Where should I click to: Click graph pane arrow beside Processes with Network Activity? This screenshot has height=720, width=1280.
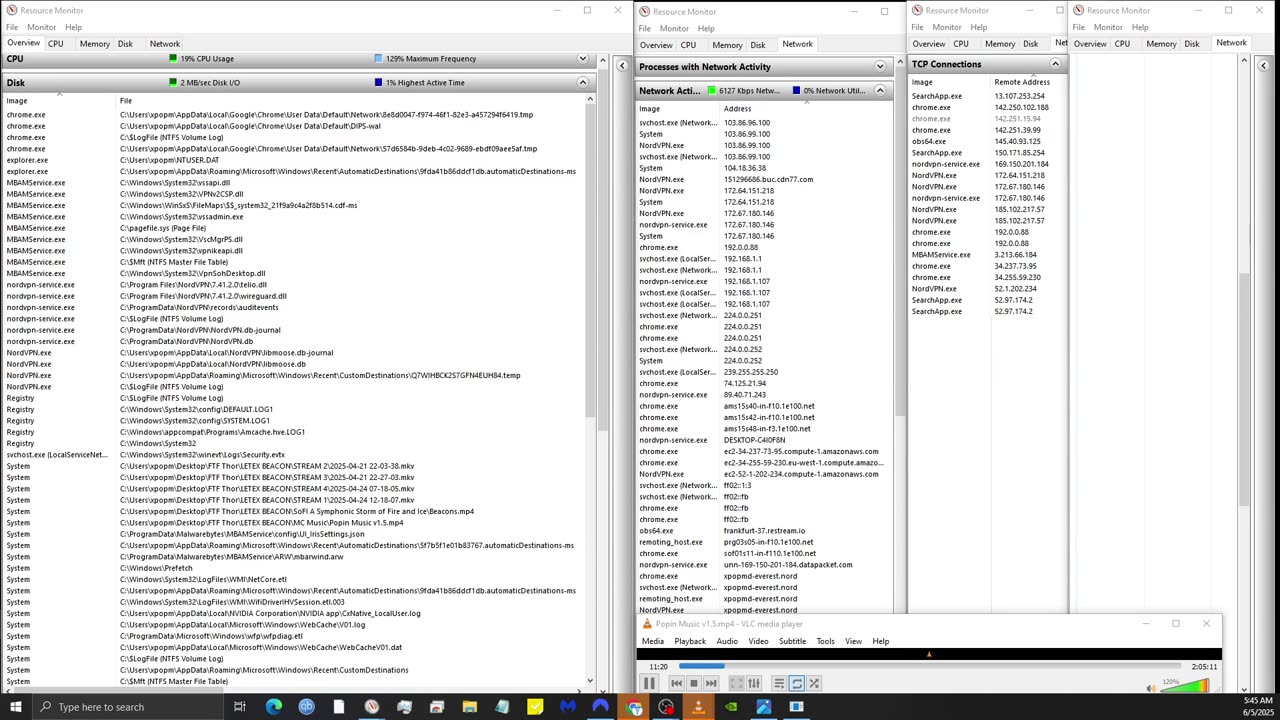(x=622, y=66)
